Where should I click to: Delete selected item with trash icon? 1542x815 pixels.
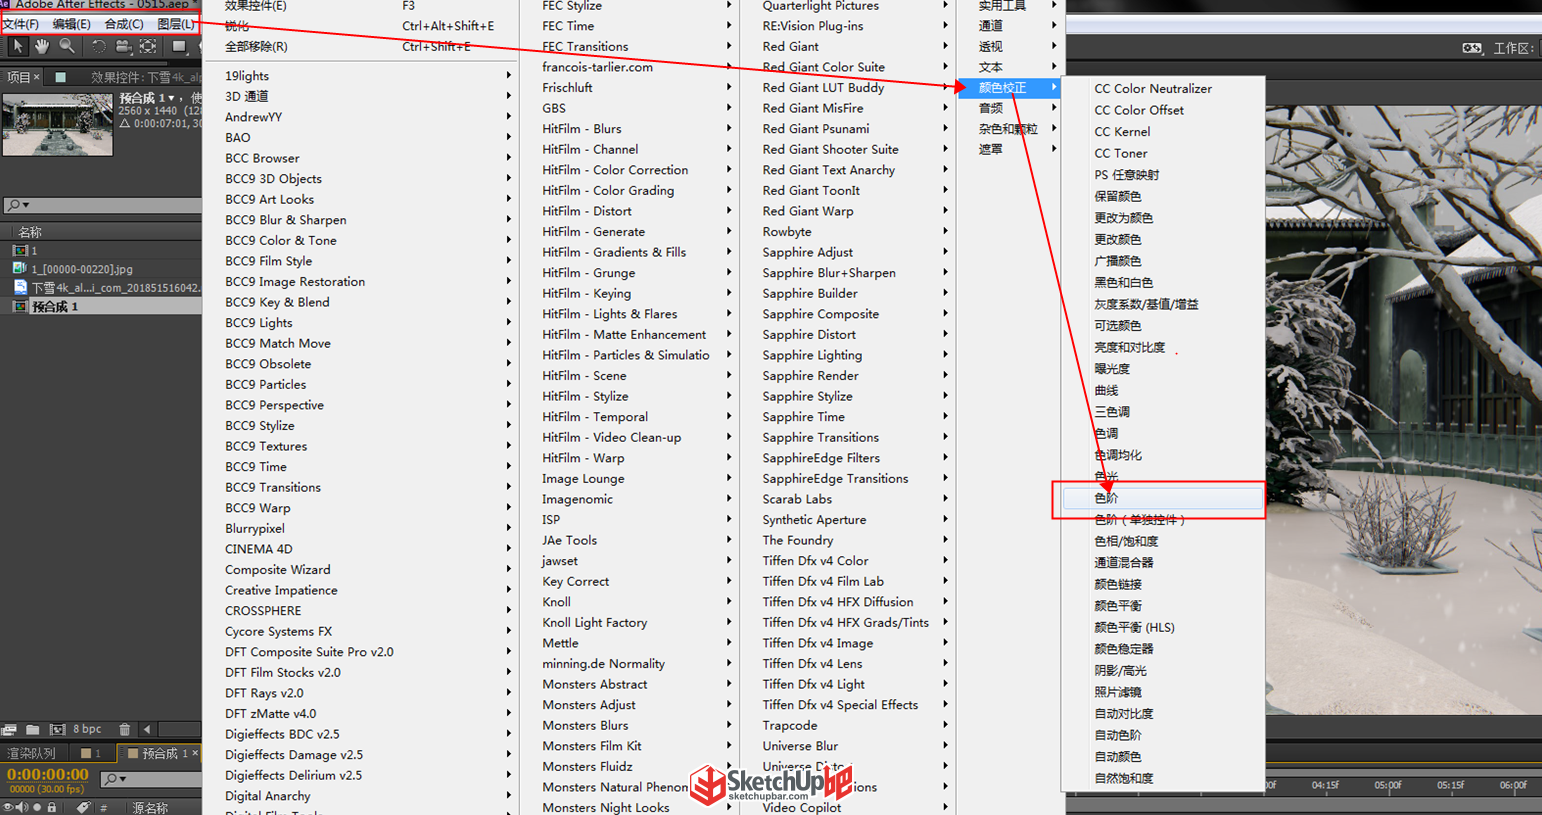(x=124, y=730)
